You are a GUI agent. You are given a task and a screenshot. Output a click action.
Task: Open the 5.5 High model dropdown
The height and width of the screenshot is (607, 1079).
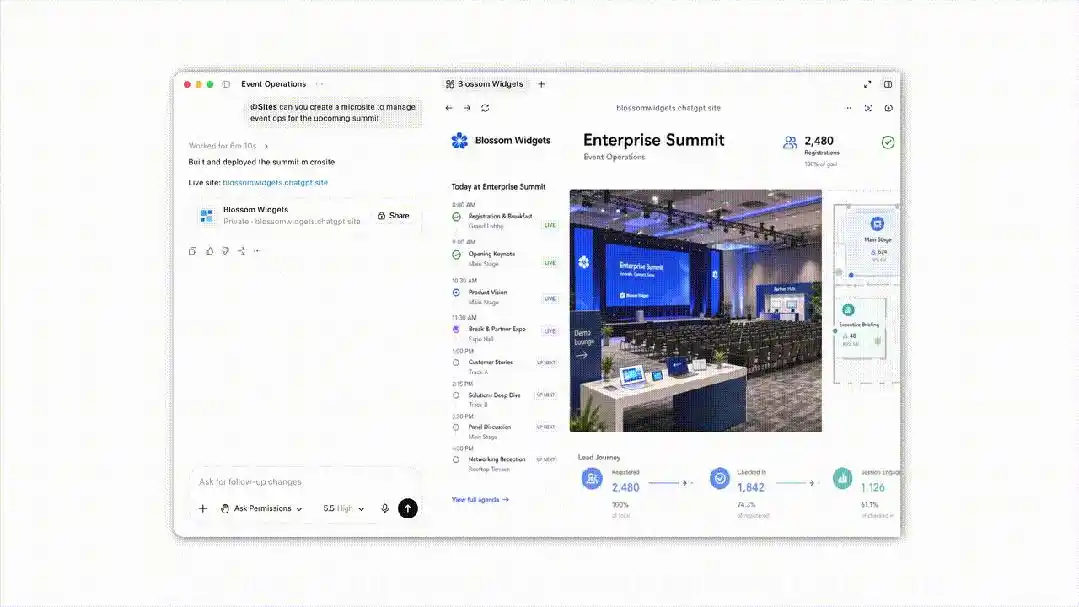(343, 509)
